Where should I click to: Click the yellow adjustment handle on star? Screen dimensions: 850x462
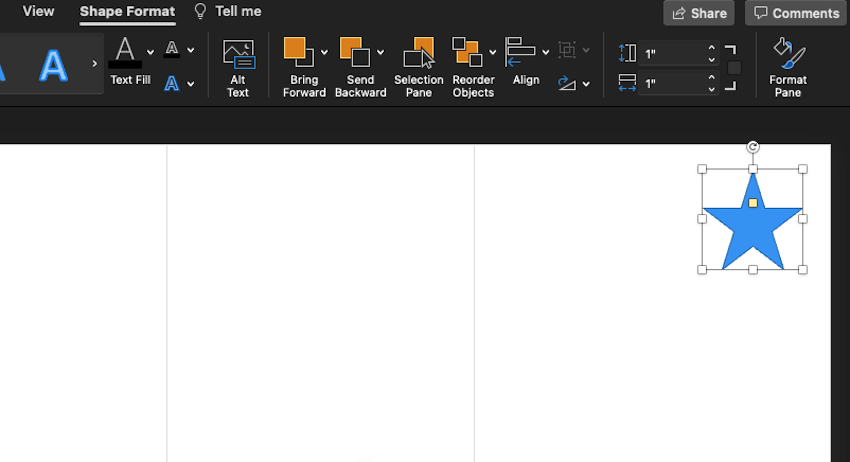click(x=753, y=203)
